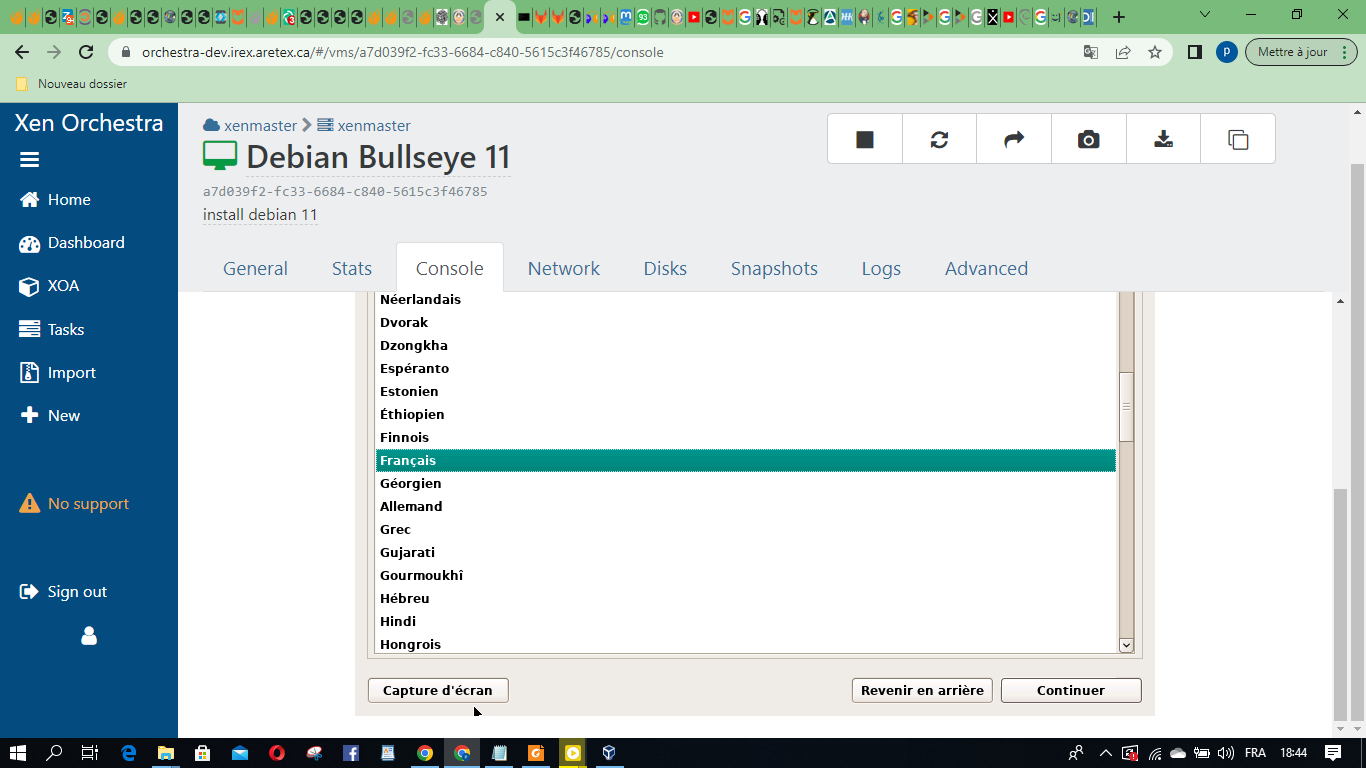Switch to the General tab
This screenshot has width=1366, height=768.
[x=255, y=268]
